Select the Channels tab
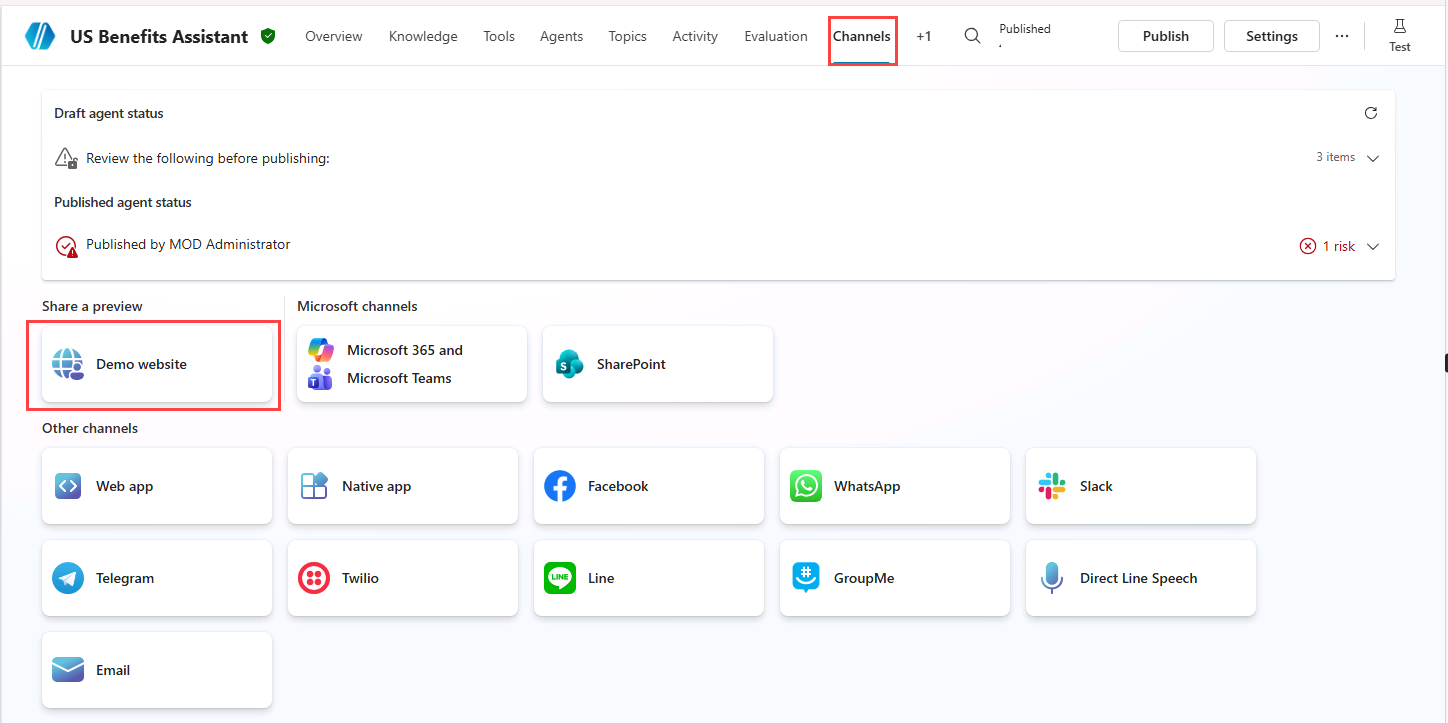This screenshot has height=723, width=1448. (862, 36)
